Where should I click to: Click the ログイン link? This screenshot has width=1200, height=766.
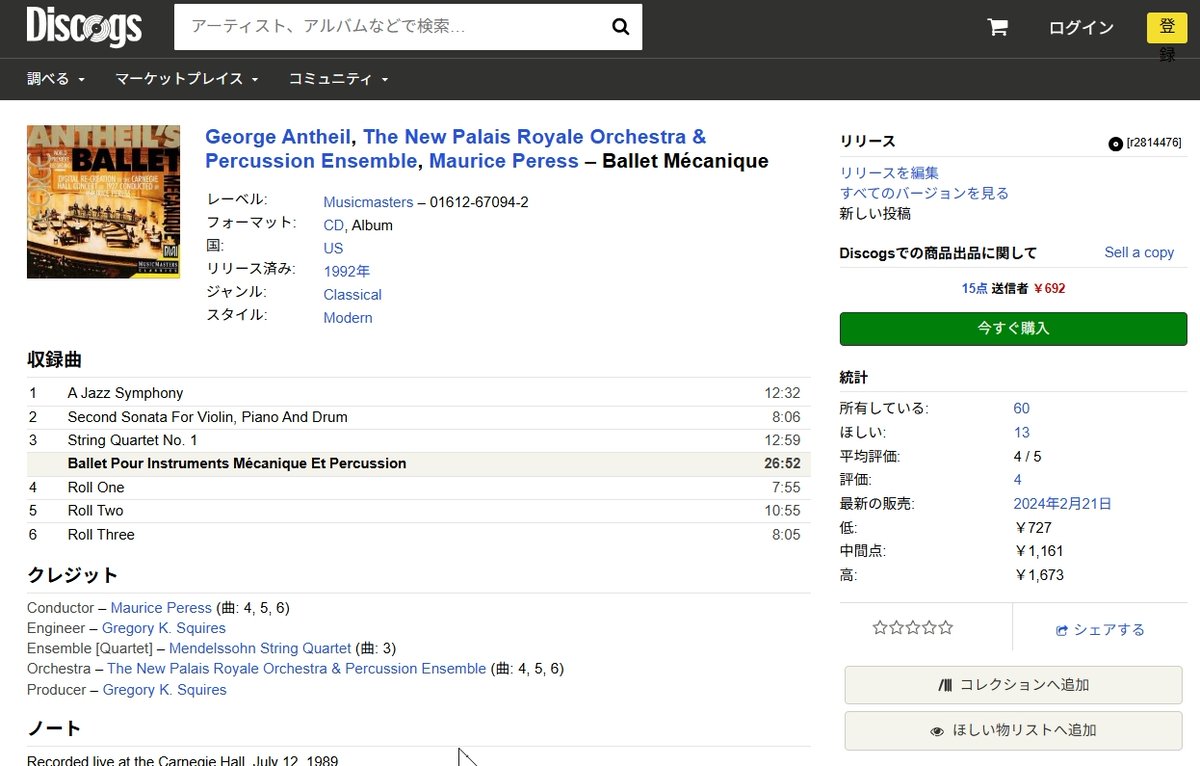(x=1081, y=28)
